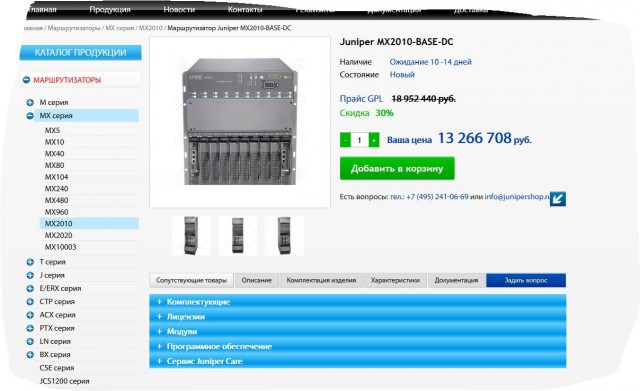Open Продукция in the top menu
This screenshot has width=640, height=391.
(x=110, y=9)
